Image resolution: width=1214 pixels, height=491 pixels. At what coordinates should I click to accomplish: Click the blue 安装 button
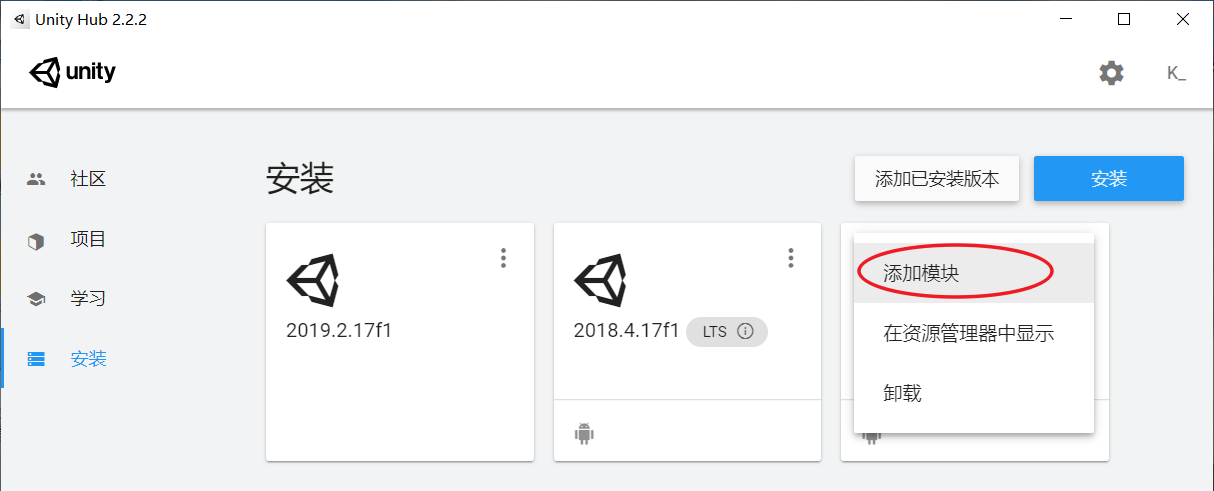(x=1108, y=179)
